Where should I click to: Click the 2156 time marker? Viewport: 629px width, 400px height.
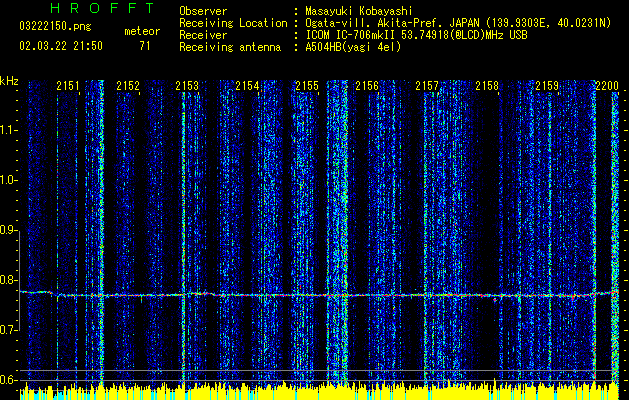[367, 86]
